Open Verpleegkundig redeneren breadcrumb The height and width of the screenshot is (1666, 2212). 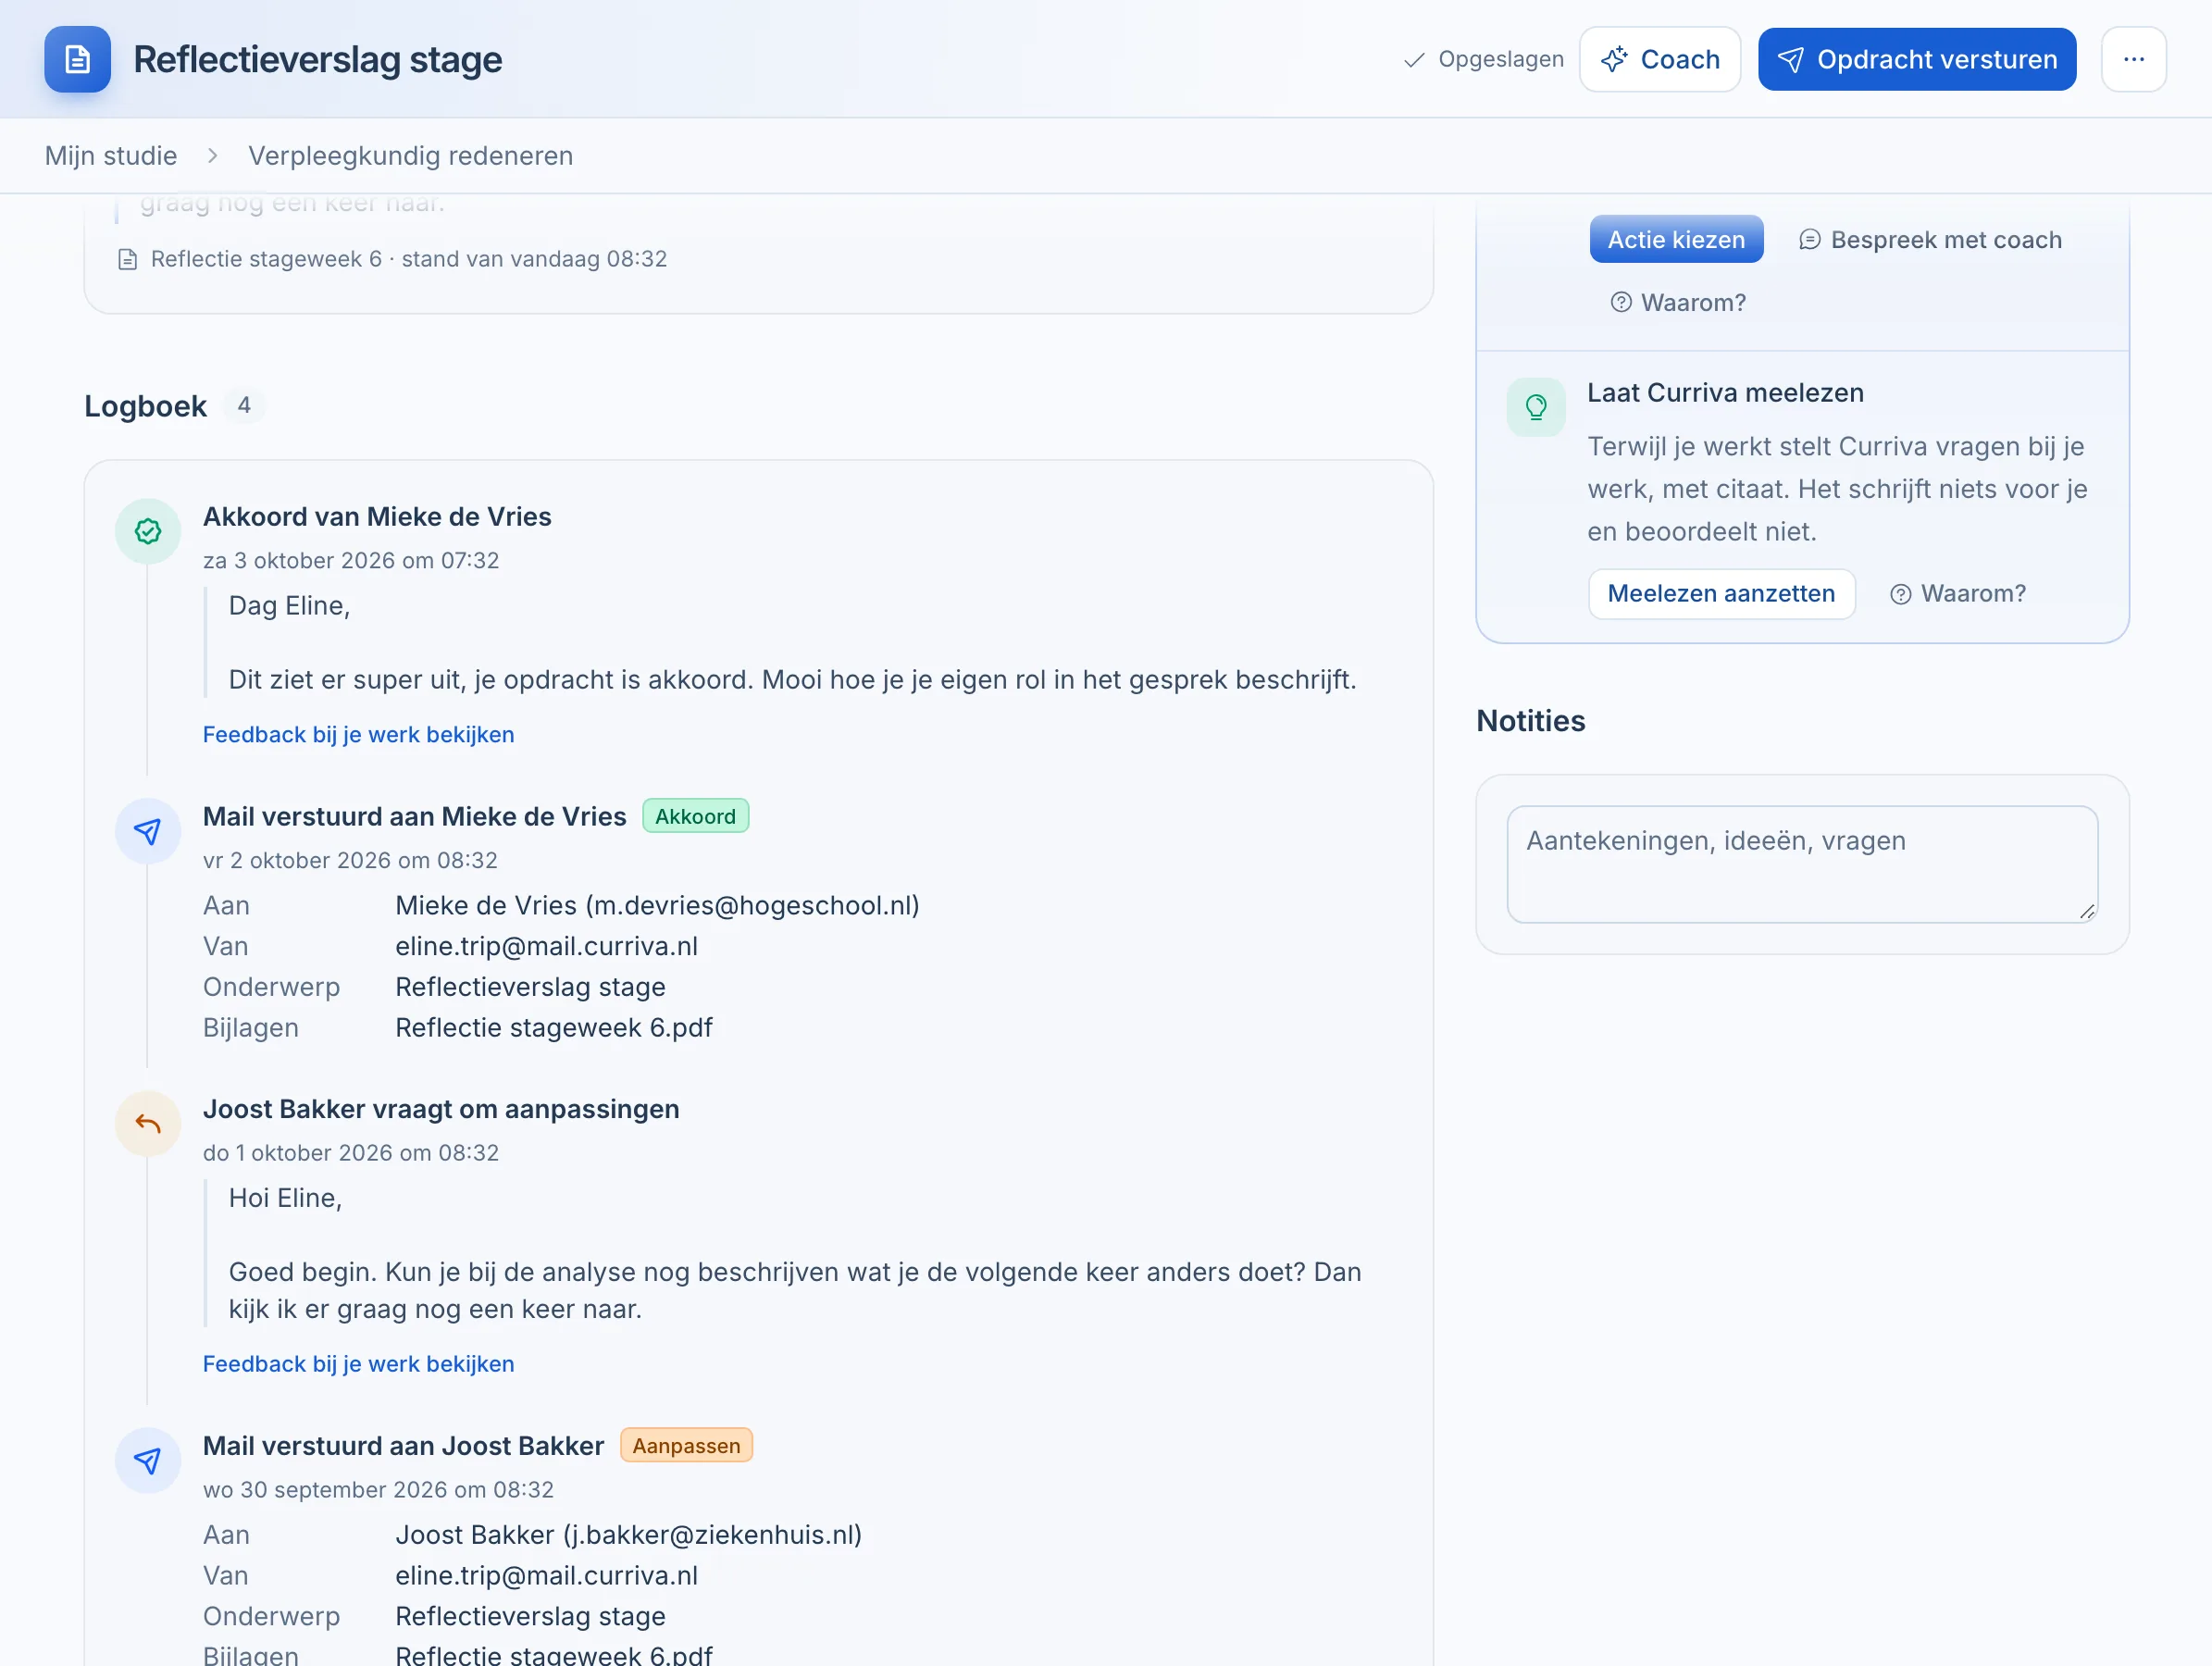[x=410, y=156]
